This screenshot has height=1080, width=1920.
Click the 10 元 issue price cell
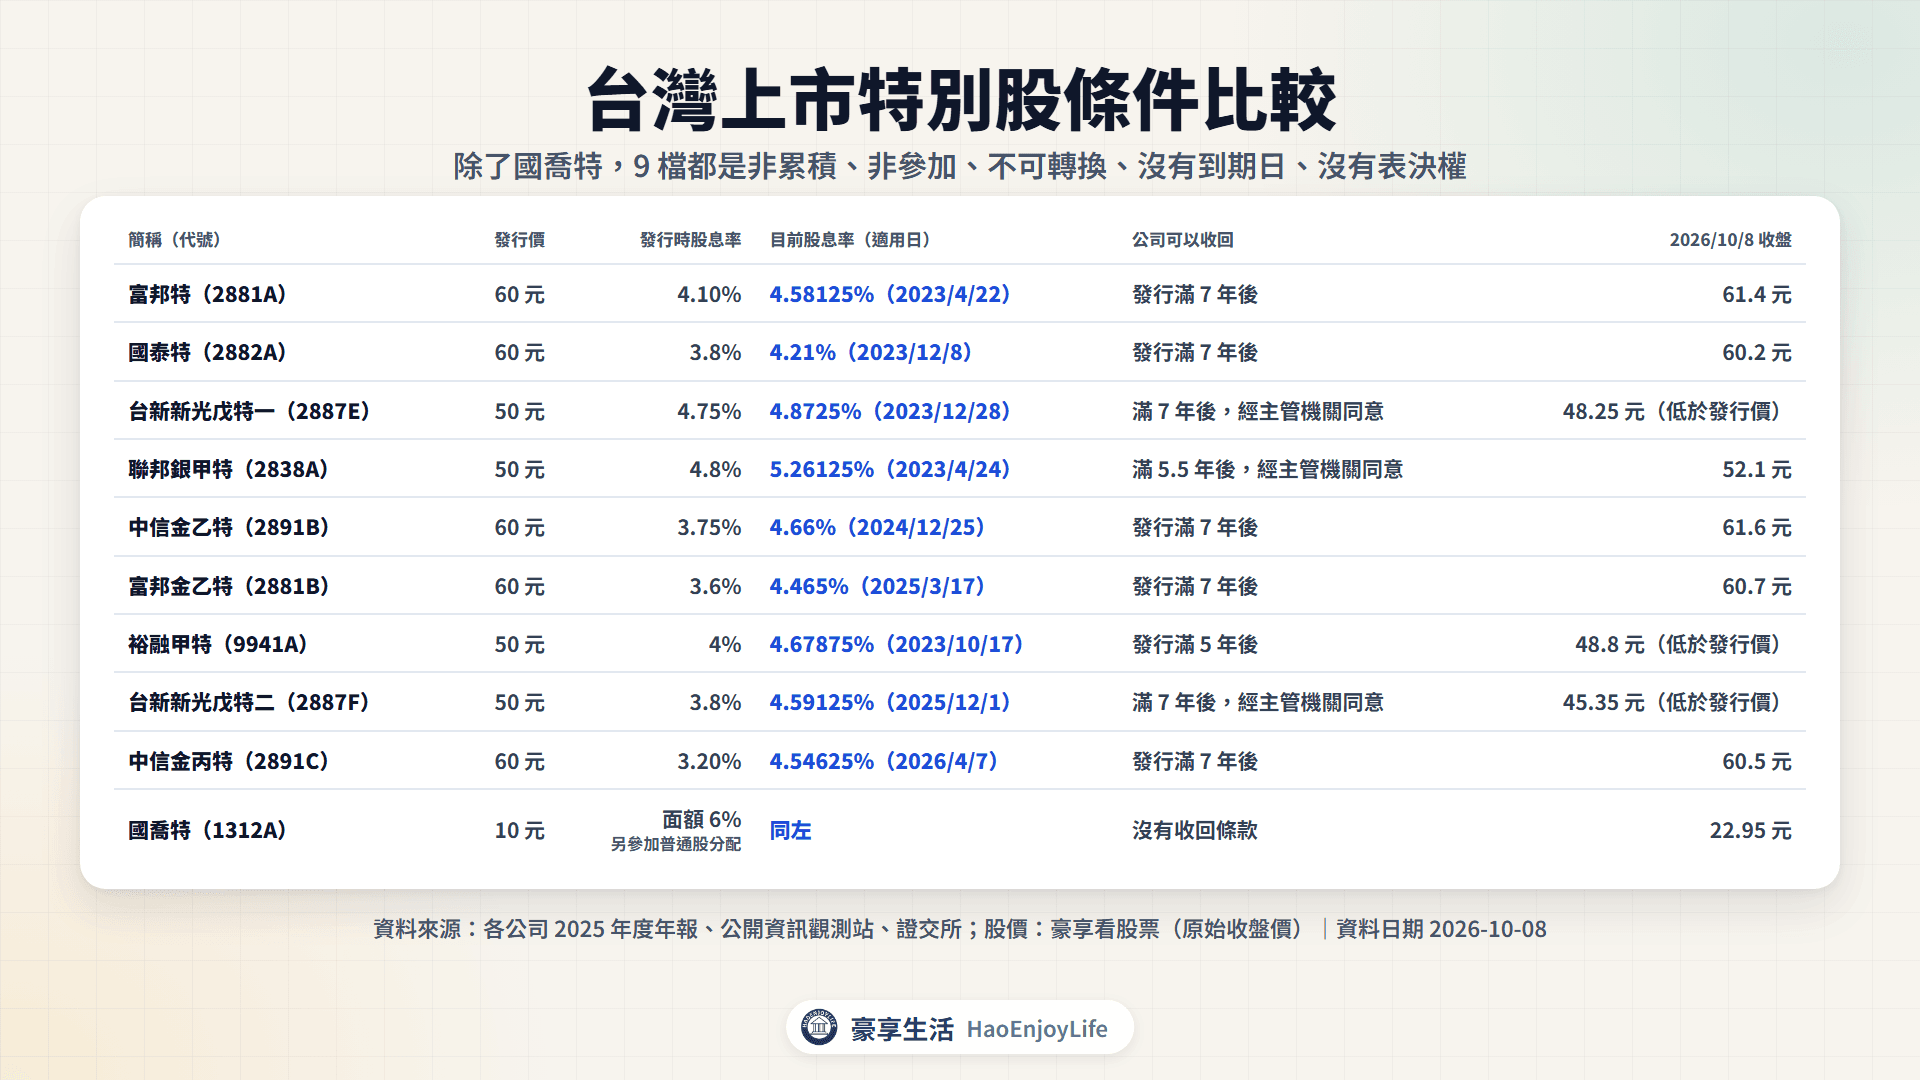point(519,830)
